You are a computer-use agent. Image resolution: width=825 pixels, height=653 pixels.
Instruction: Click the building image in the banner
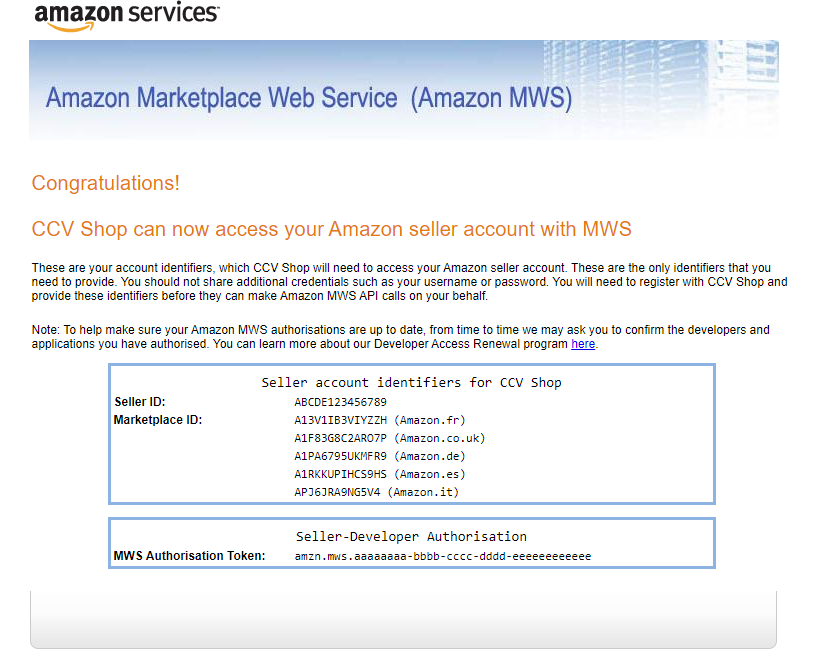tap(658, 85)
